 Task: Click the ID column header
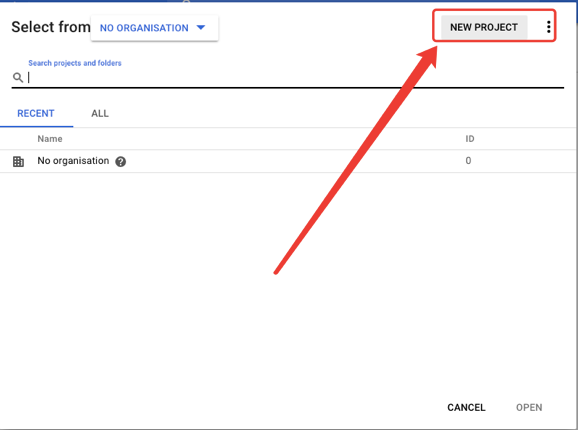(x=470, y=139)
